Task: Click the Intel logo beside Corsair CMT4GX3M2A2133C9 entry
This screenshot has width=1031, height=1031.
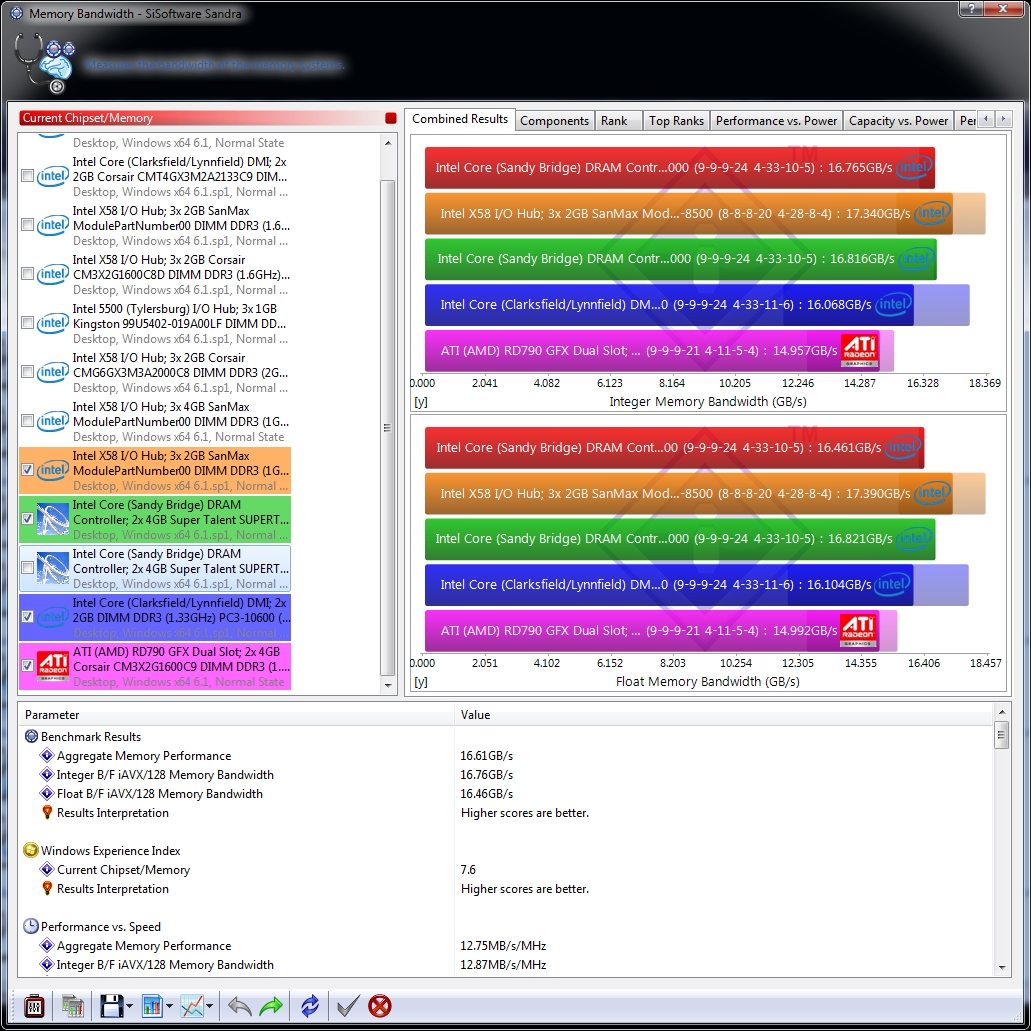Action: point(53,176)
